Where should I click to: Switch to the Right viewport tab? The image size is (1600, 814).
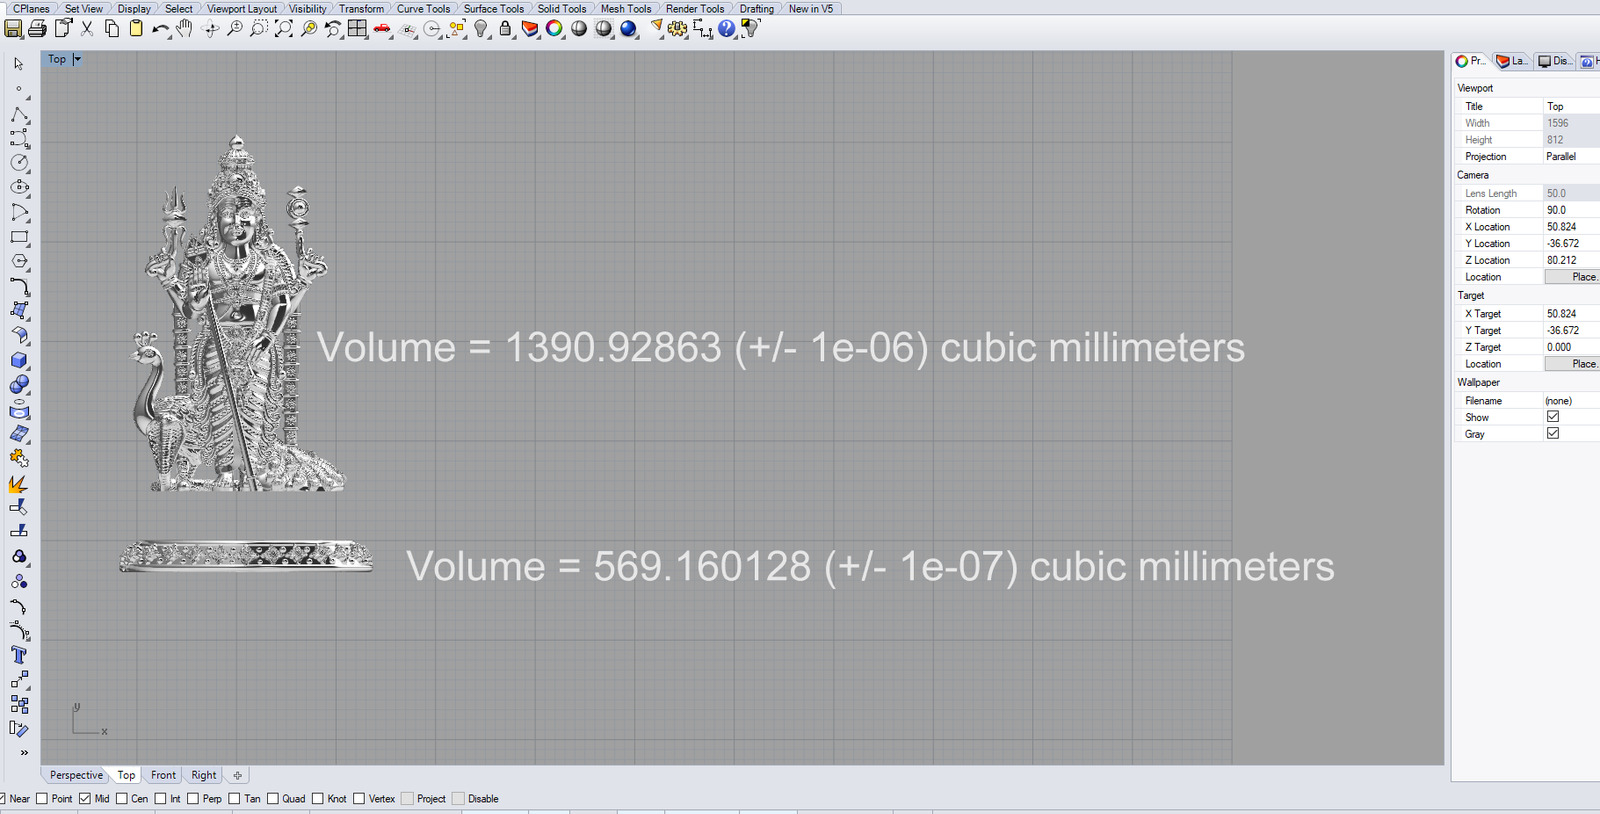coord(204,775)
